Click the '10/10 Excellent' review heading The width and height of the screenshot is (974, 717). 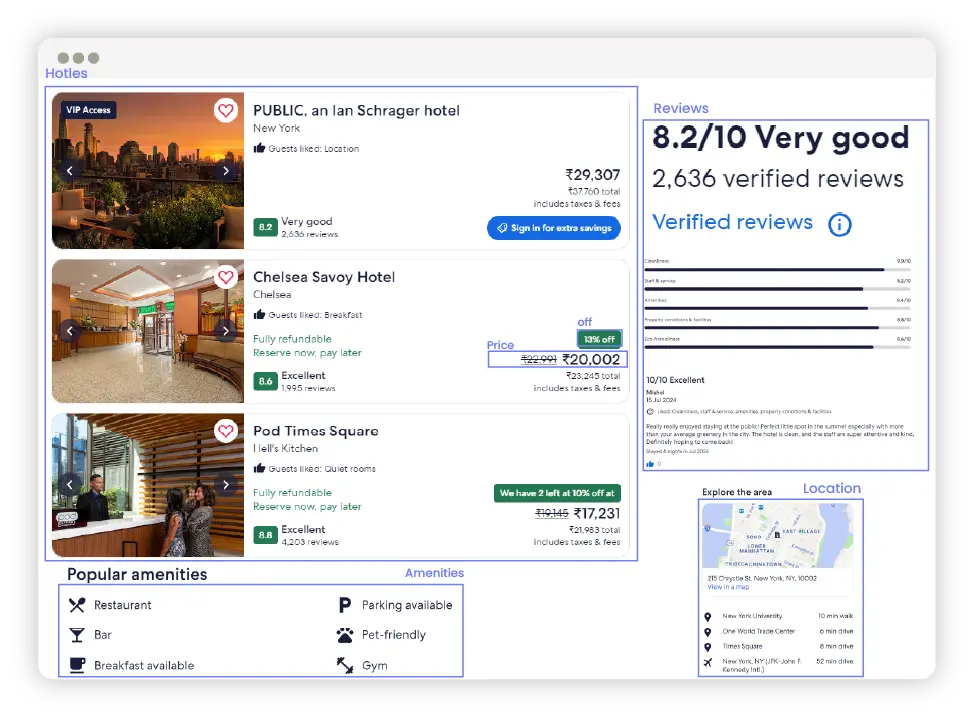tap(675, 380)
